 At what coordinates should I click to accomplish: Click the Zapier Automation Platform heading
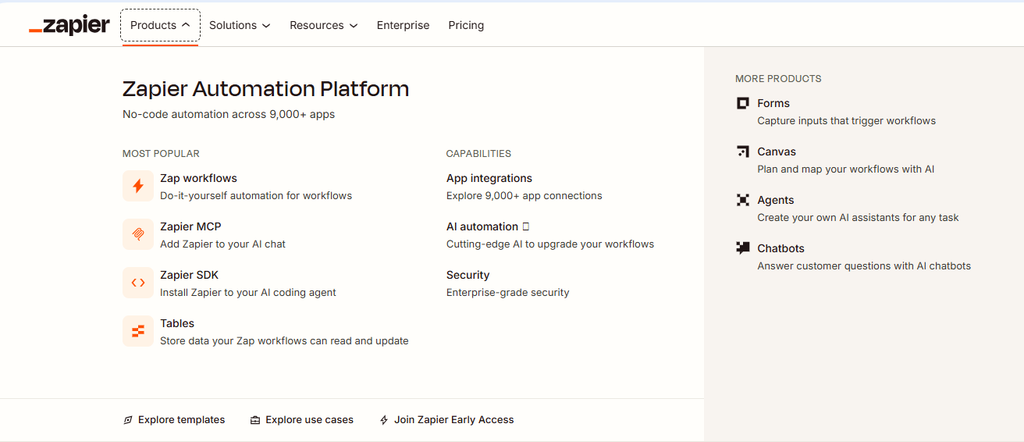266,89
